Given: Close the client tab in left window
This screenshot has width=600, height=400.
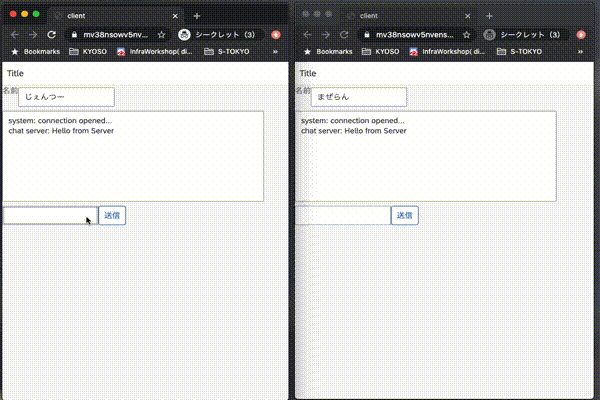Looking at the screenshot, I should click(175, 16).
